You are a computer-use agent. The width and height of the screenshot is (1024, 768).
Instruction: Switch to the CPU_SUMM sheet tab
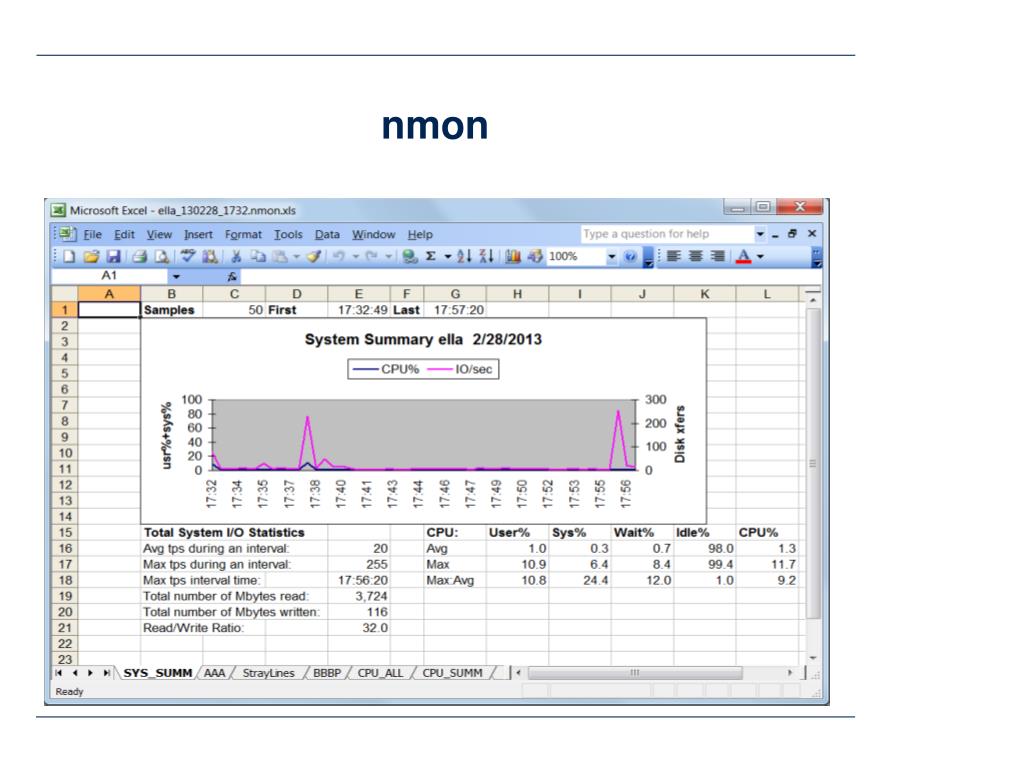tap(453, 673)
